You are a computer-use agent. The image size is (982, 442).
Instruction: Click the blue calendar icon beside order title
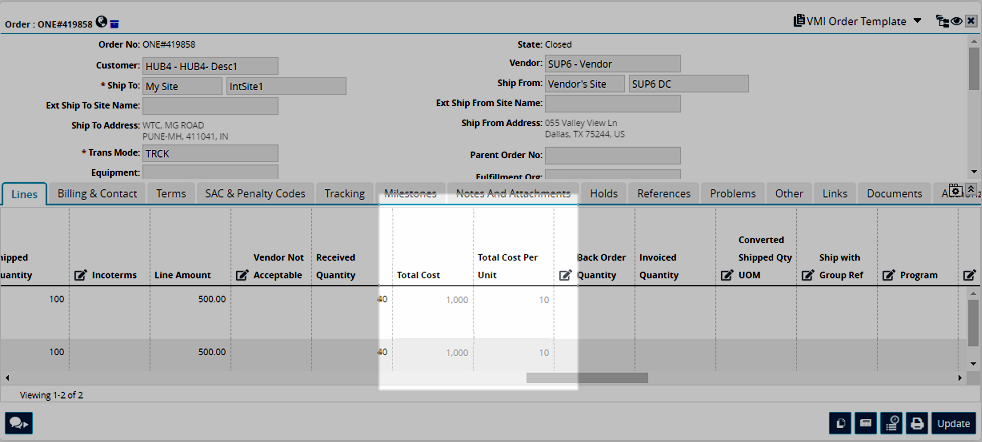click(115, 24)
